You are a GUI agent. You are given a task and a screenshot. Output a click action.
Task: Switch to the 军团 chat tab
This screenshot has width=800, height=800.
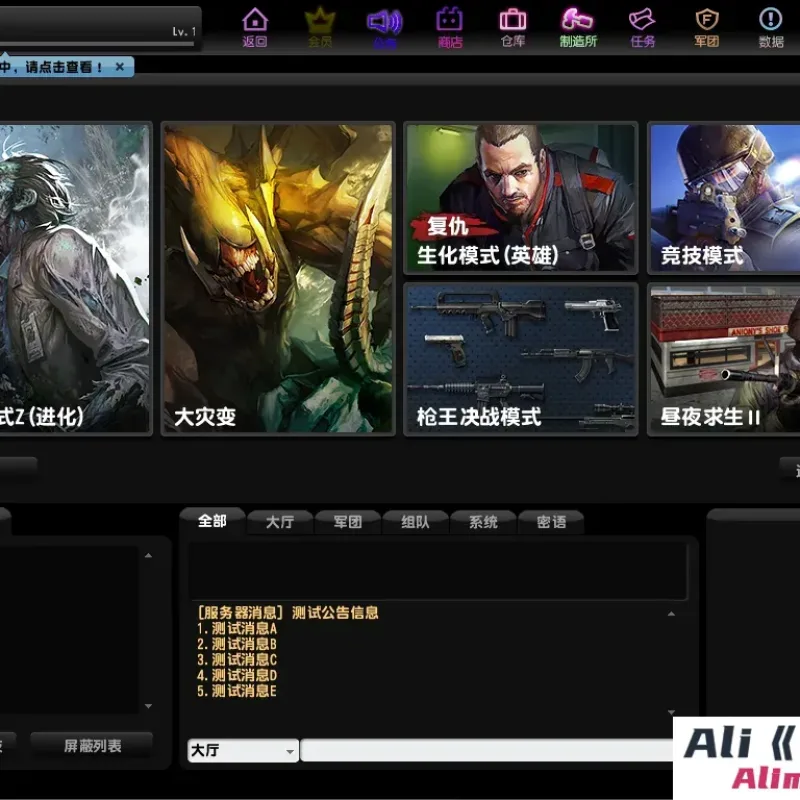(x=347, y=522)
